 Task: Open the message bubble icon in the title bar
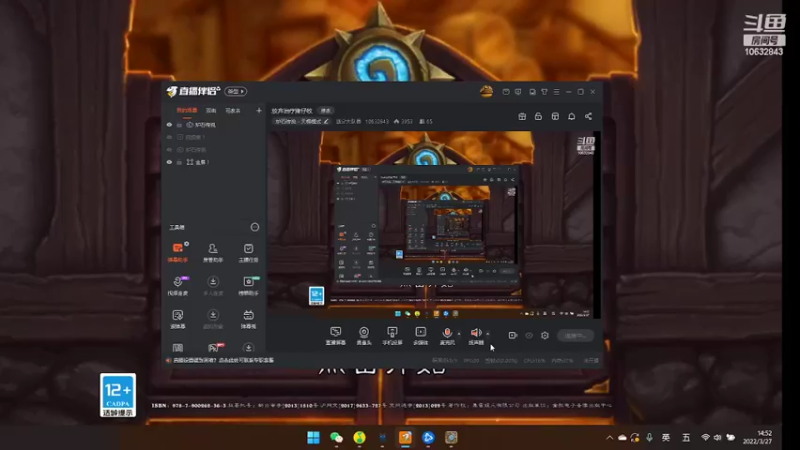coord(518,92)
